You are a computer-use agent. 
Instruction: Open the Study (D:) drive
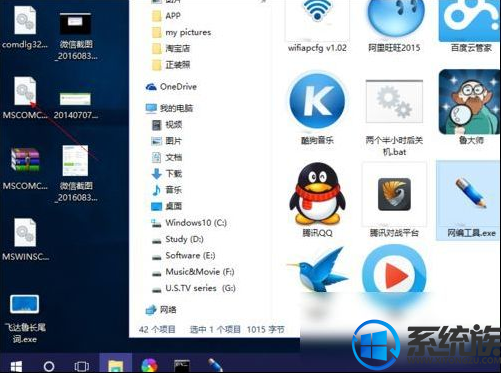tap(177, 239)
